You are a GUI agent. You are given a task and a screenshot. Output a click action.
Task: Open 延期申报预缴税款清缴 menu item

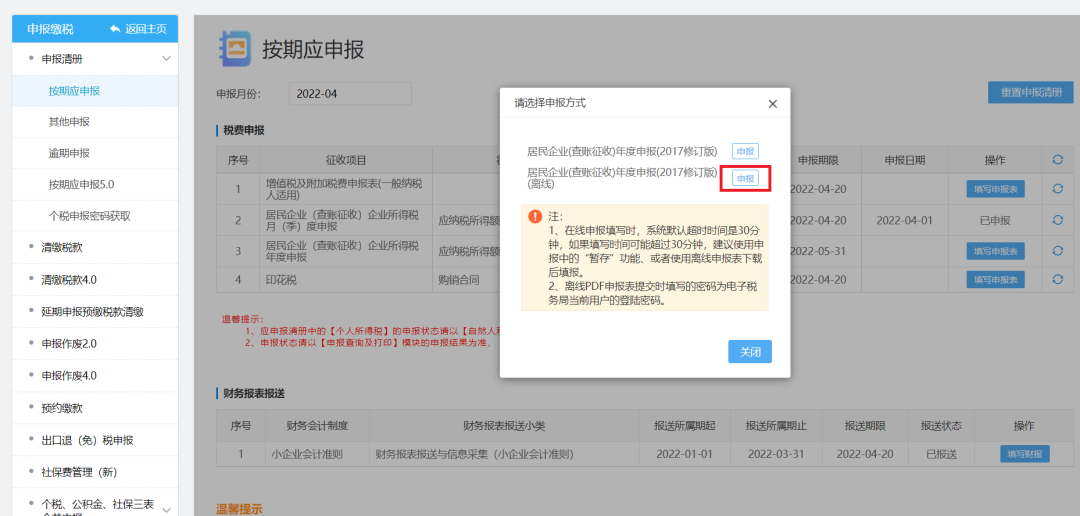92,311
